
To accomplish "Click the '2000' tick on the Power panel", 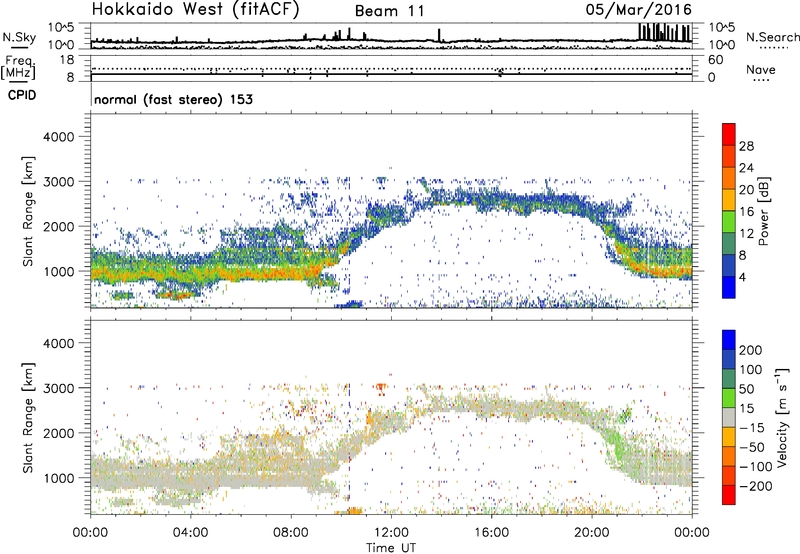I will (59, 226).
